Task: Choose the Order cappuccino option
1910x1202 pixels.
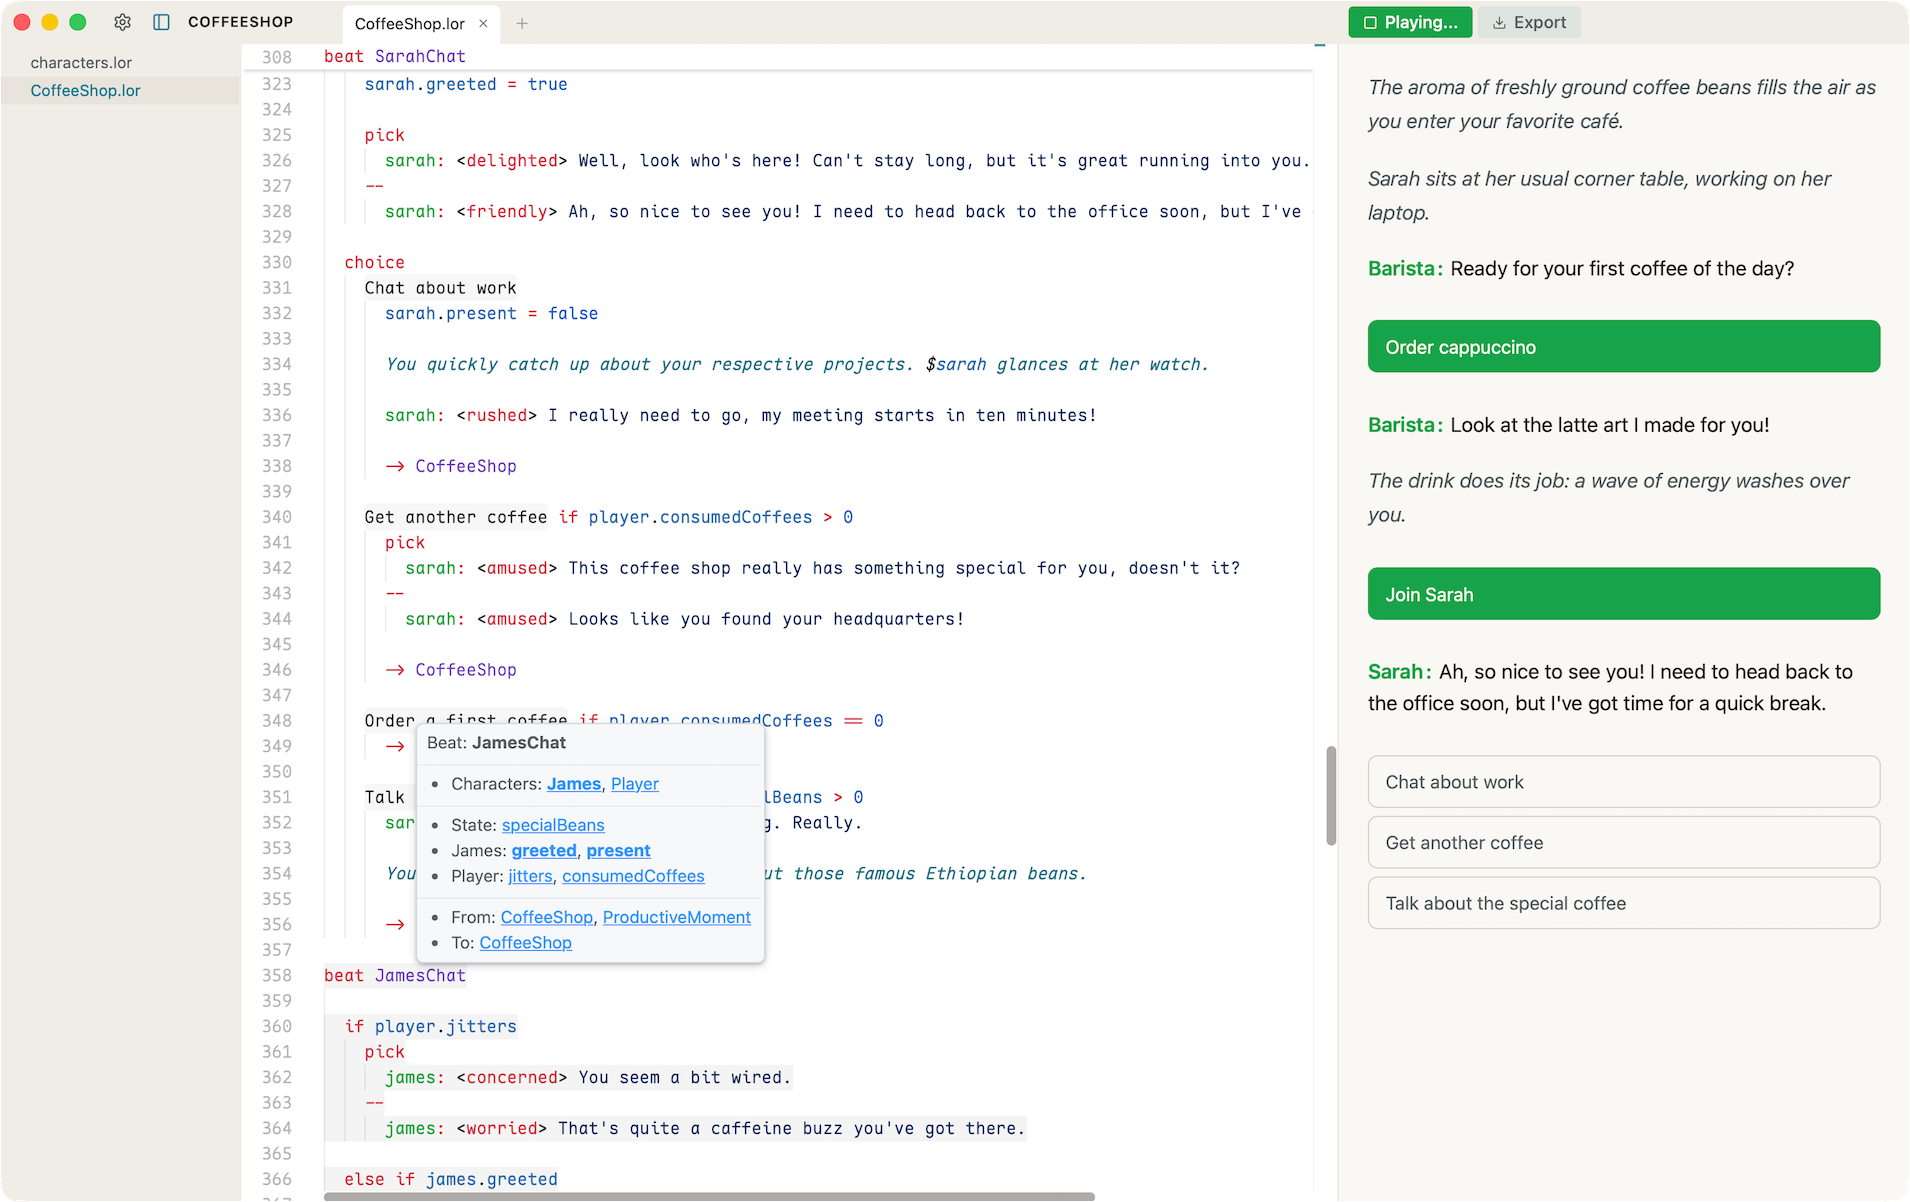Action: [1623, 347]
